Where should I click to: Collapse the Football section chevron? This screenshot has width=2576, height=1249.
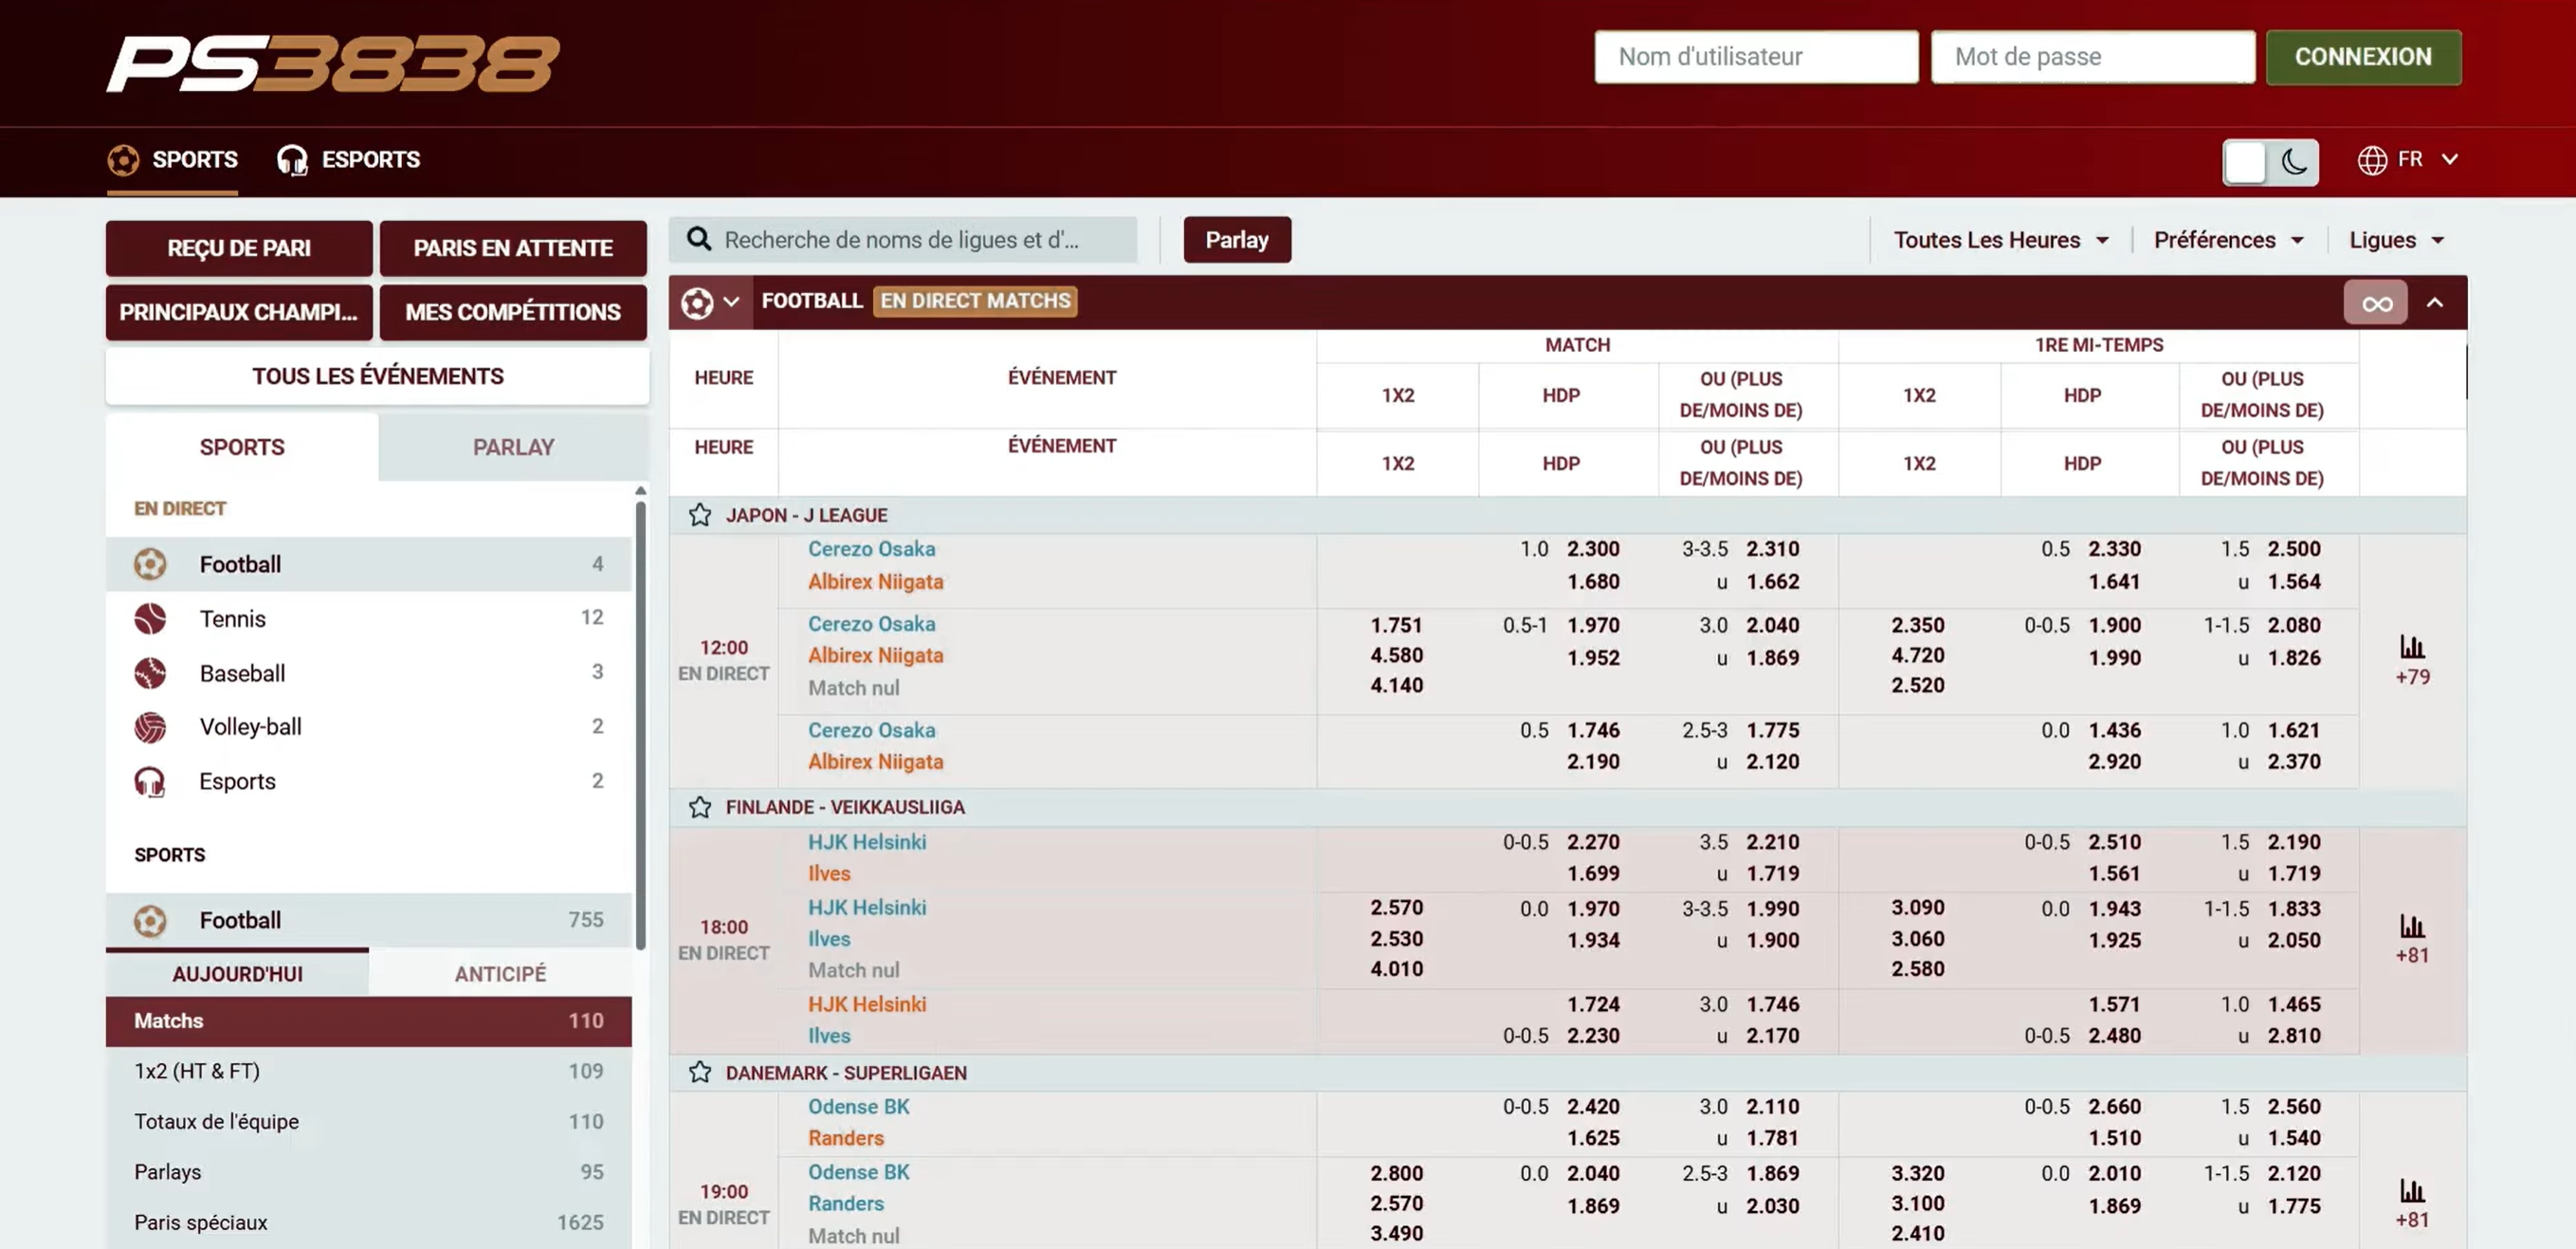click(x=2435, y=303)
